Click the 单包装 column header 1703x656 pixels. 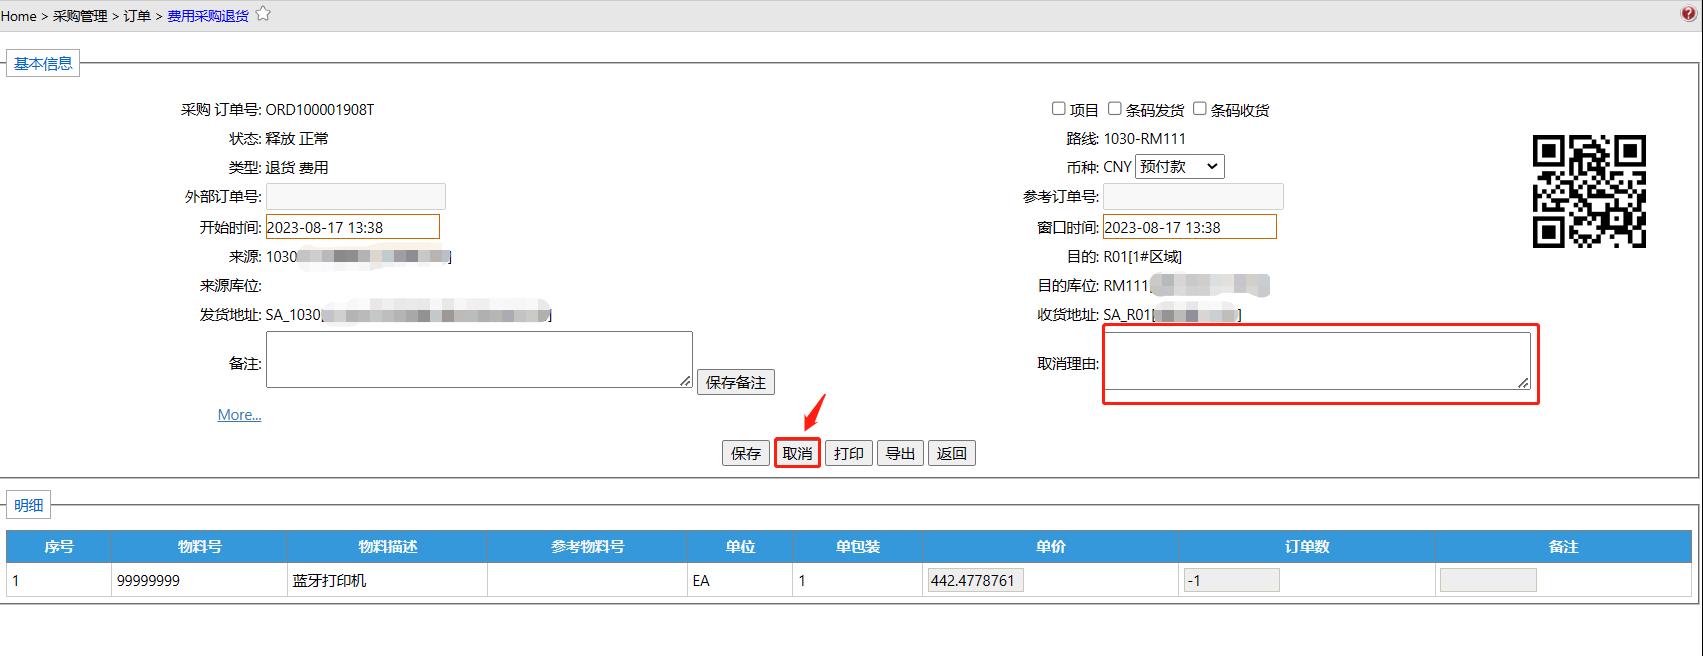(858, 547)
